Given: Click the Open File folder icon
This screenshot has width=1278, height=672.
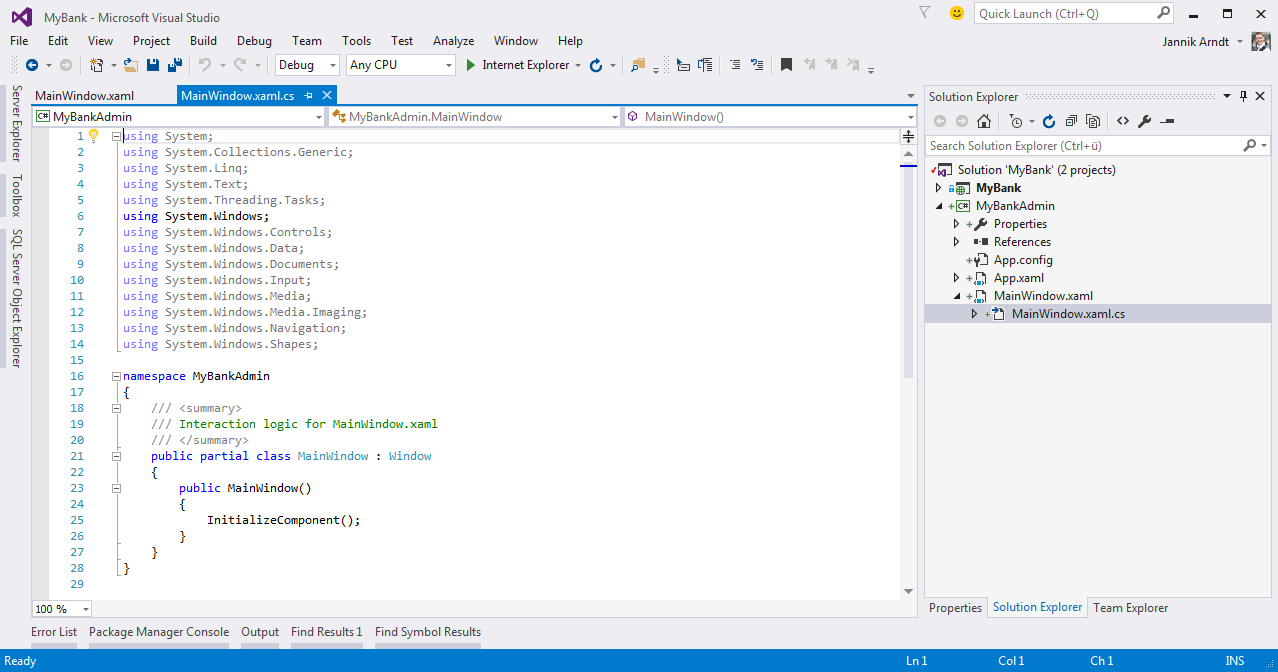Looking at the screenshot, I should pyautogui.click(x=131, y=65).
